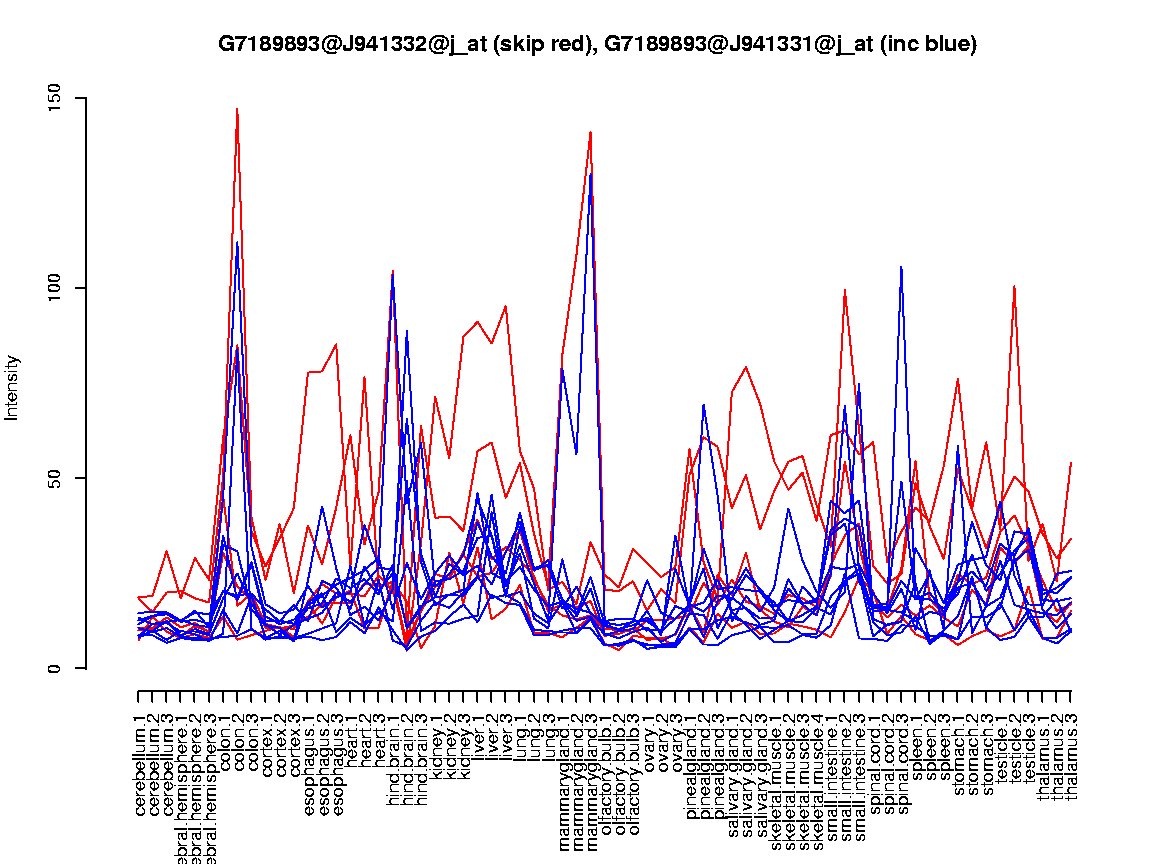Click the Intensity y-axis label
1152x864 pixels.
pyautogui.click(x=13, y=387)
